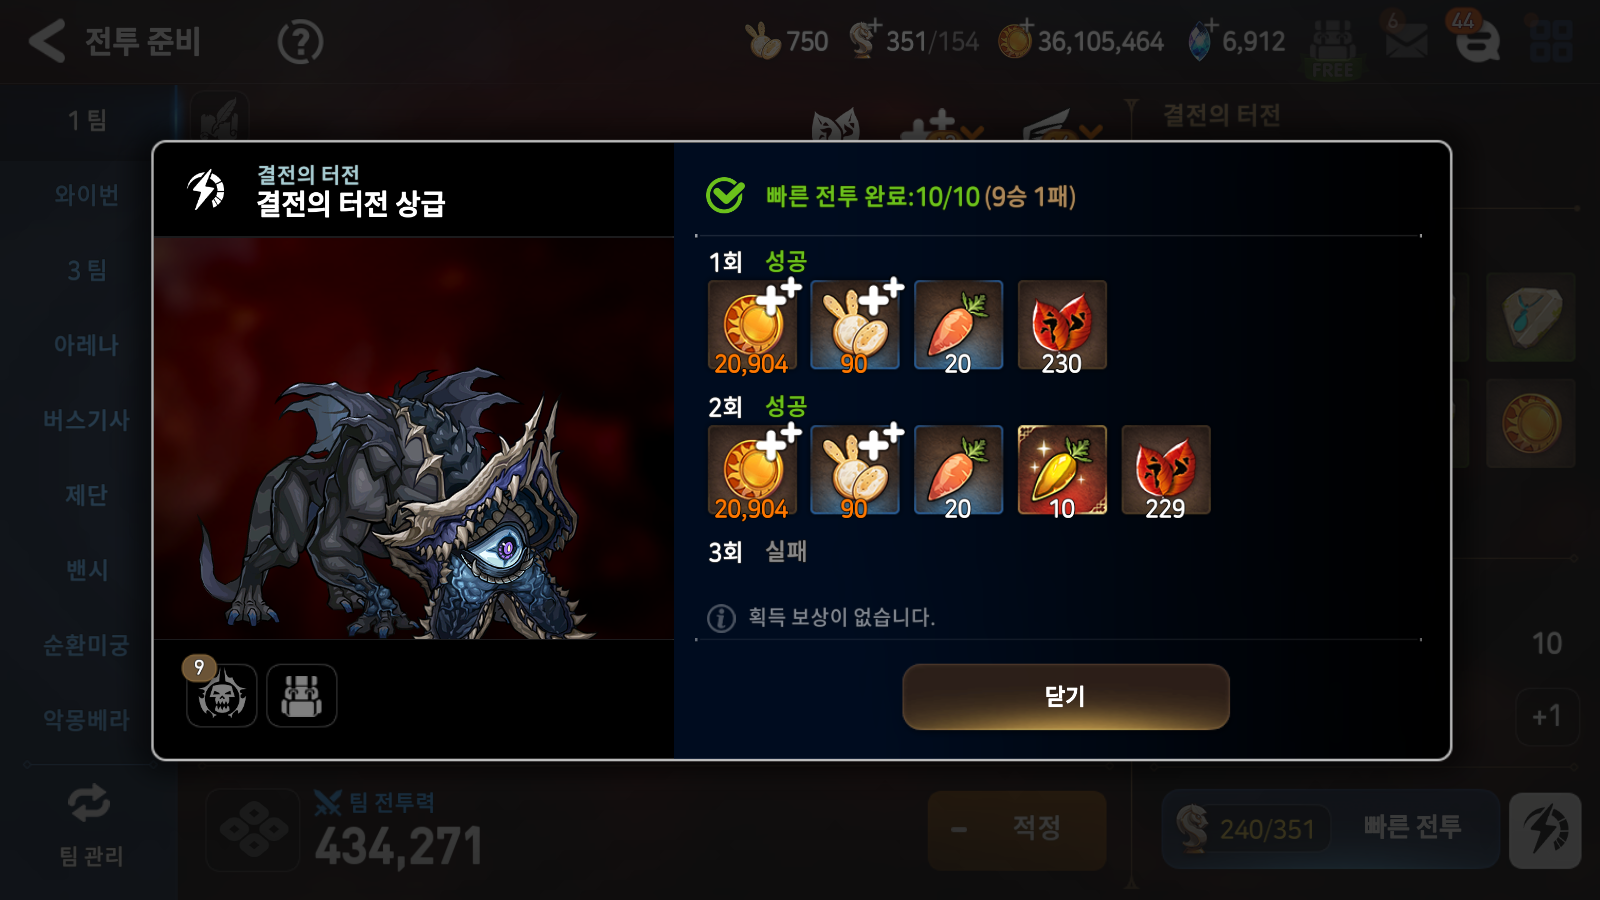This screenshot has width=1600, height=900.
Task: Click the mail envelope icon
Action: tap(1406, 41)
